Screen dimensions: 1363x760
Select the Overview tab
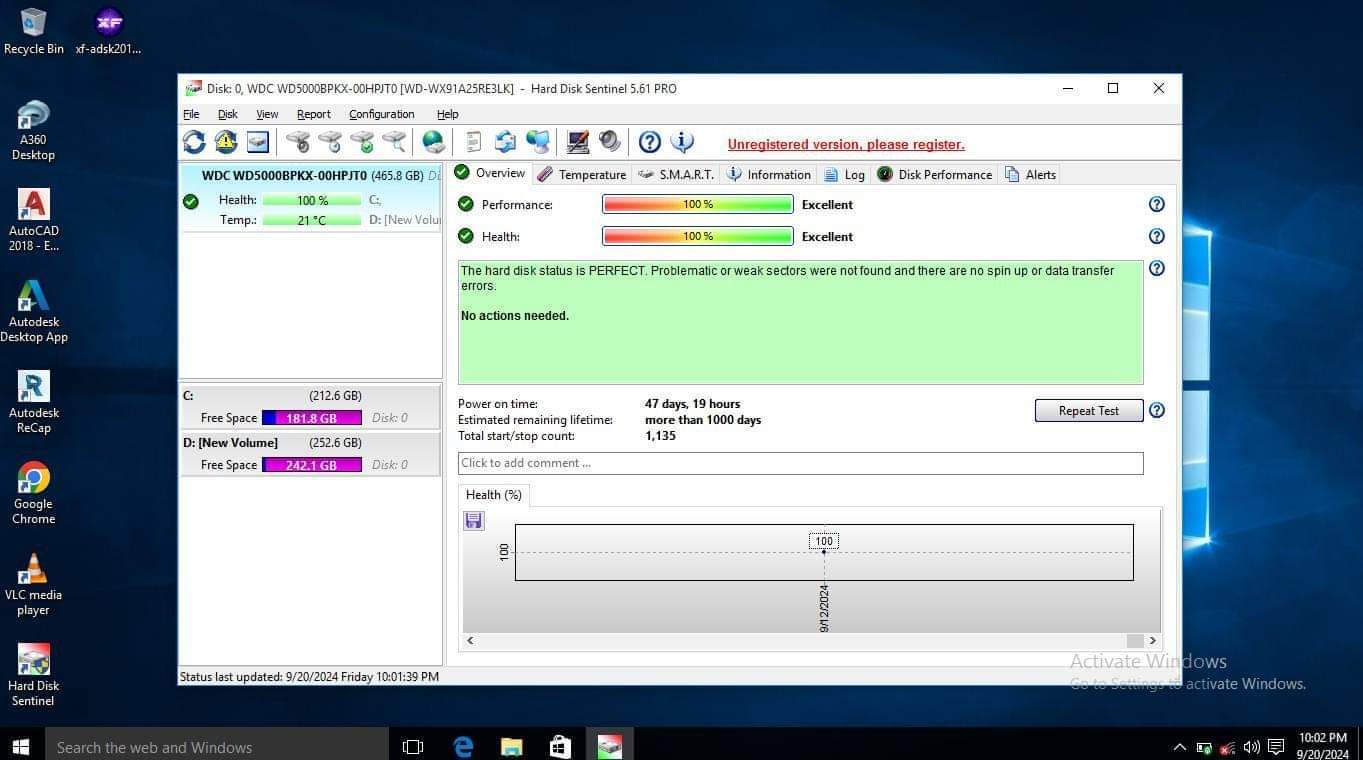coord(490,173)
